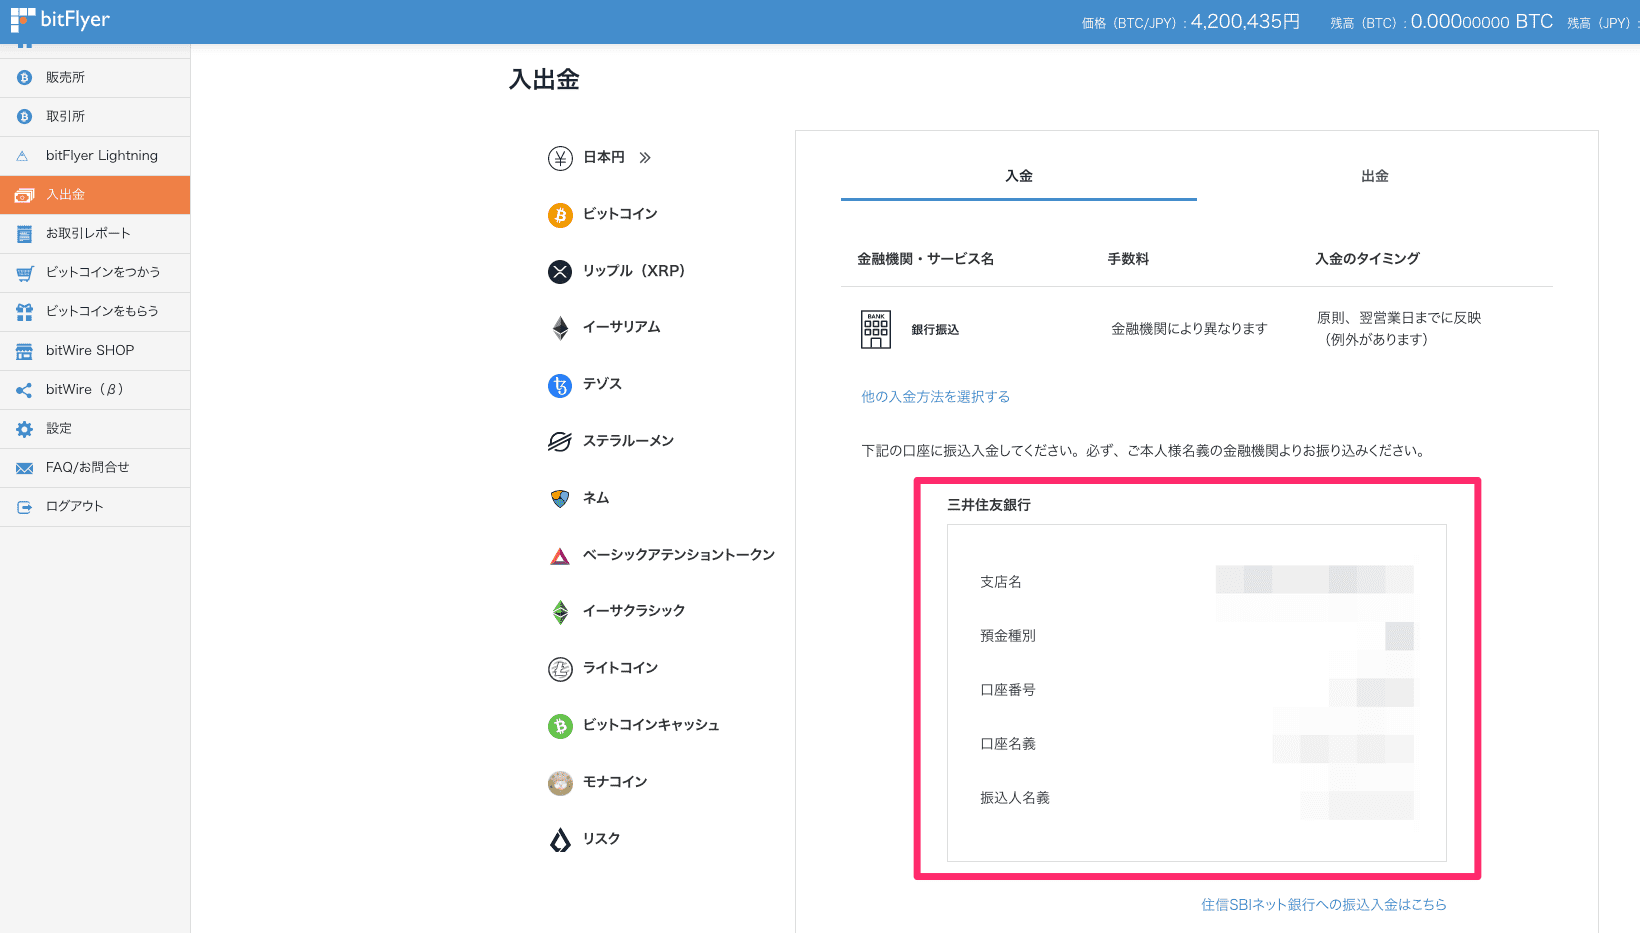
Task: Open bitWire (β) page
Action: pyautogui.click(x=95, y=389)
